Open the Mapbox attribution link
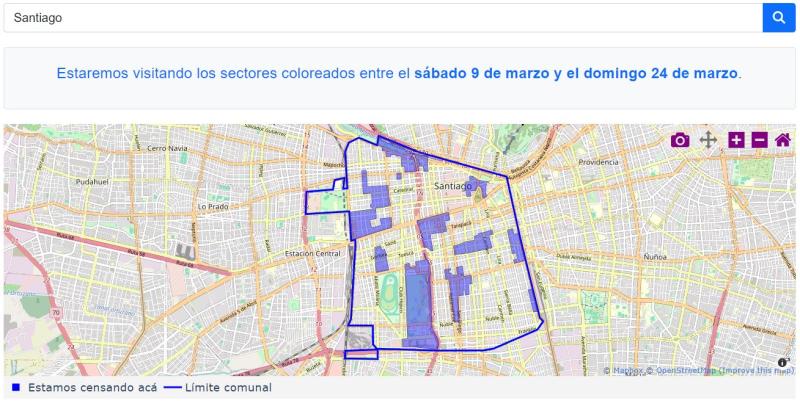800x403 pixels. (x=624, y=370)
